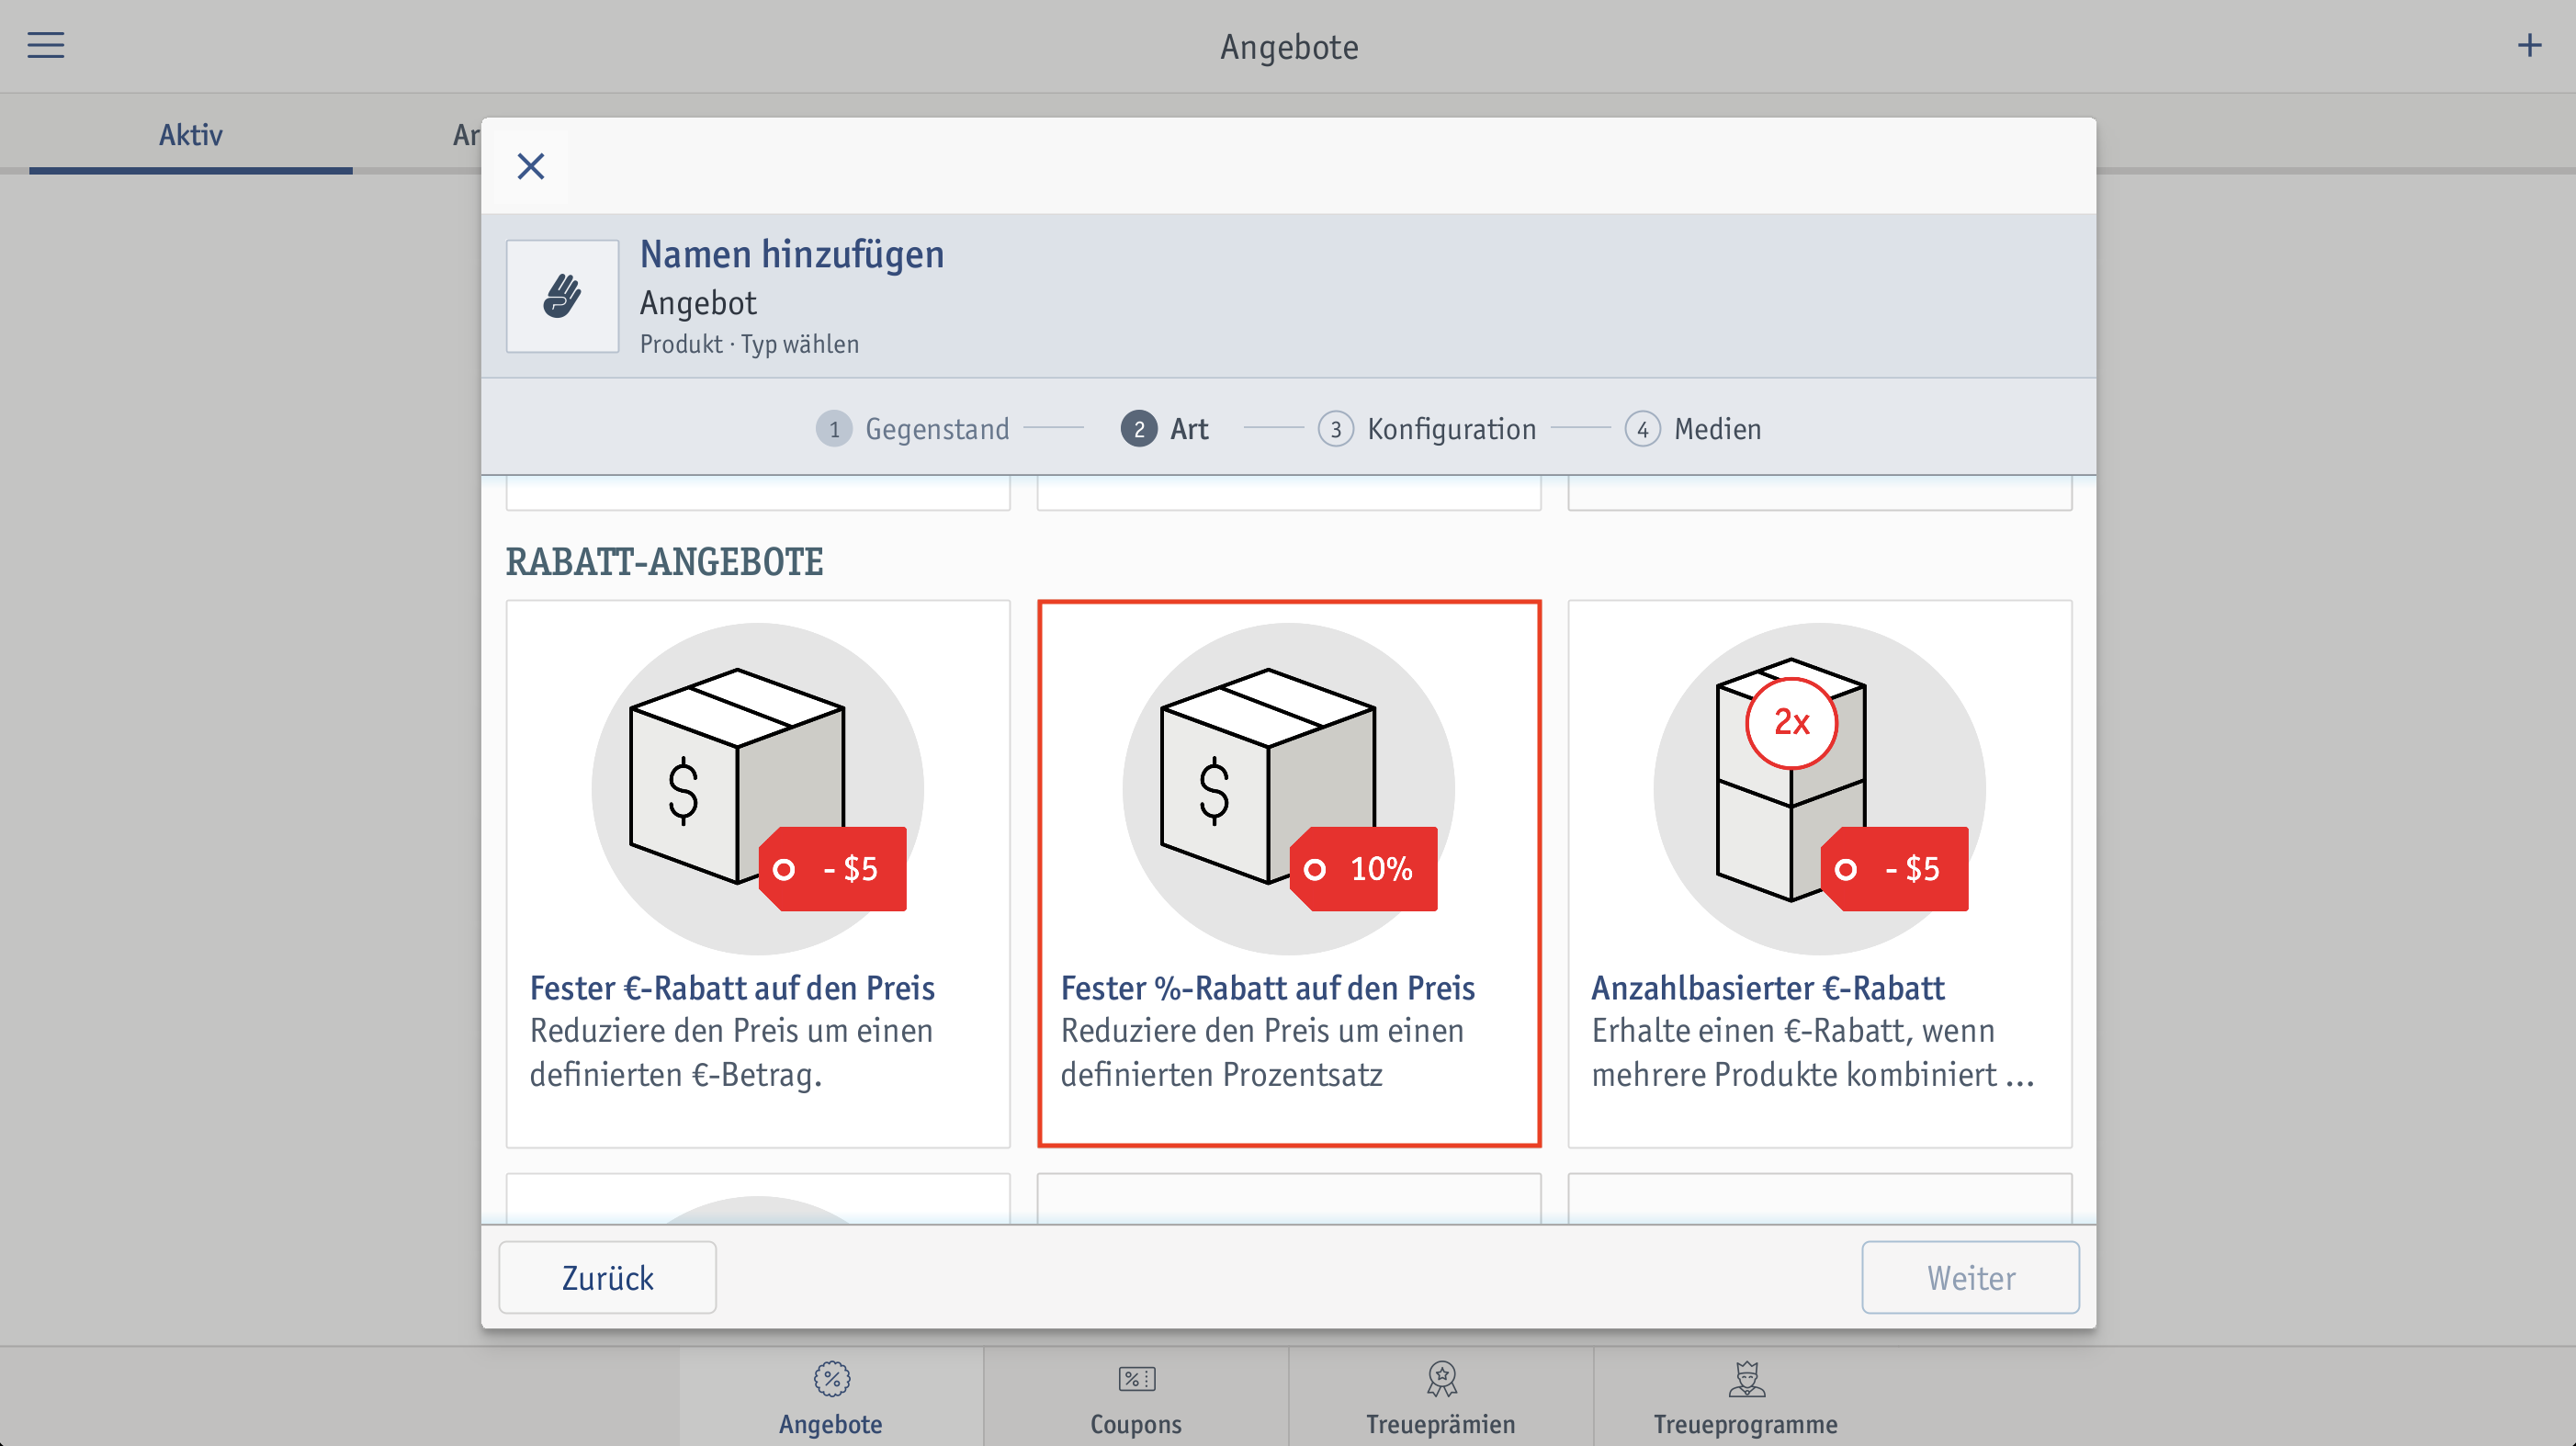This screenshot has width=2576, height=1446.
Task: Switch to the Aktiv tab
Action: pyautogui.click(x=190, y=135)
